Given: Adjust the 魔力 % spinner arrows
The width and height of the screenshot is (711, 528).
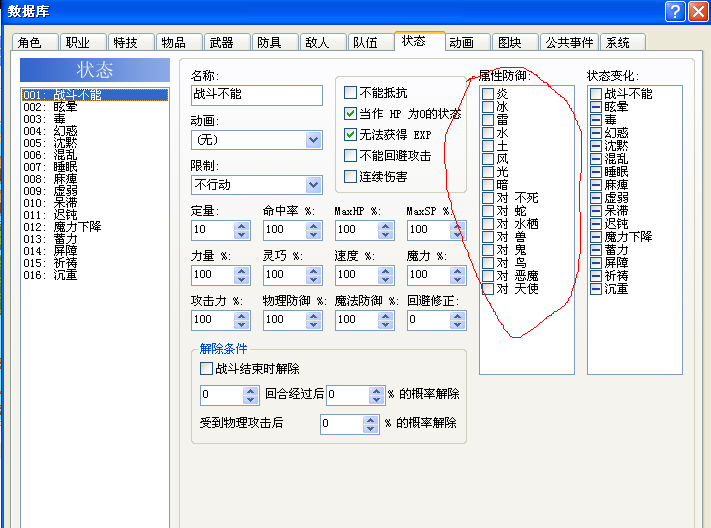Looking at the screenshot, I should [x=458, y=275].
